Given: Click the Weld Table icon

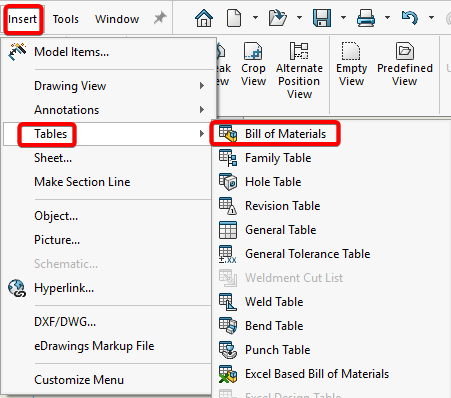Looking at the screenshot, I should click(x=228, y=302).
